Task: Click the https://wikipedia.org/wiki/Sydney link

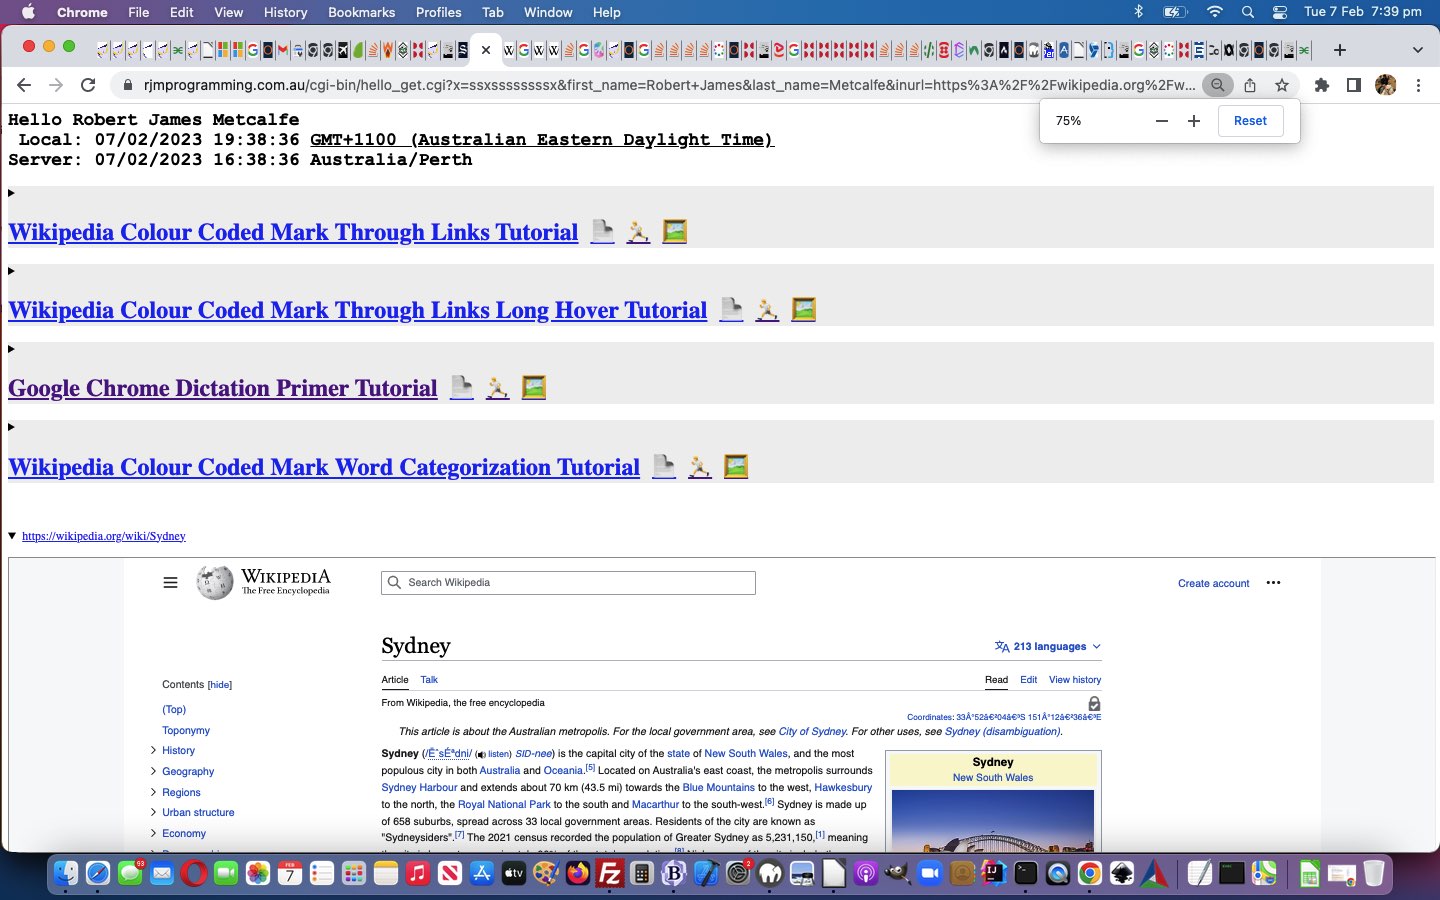Action: point(104,536)
